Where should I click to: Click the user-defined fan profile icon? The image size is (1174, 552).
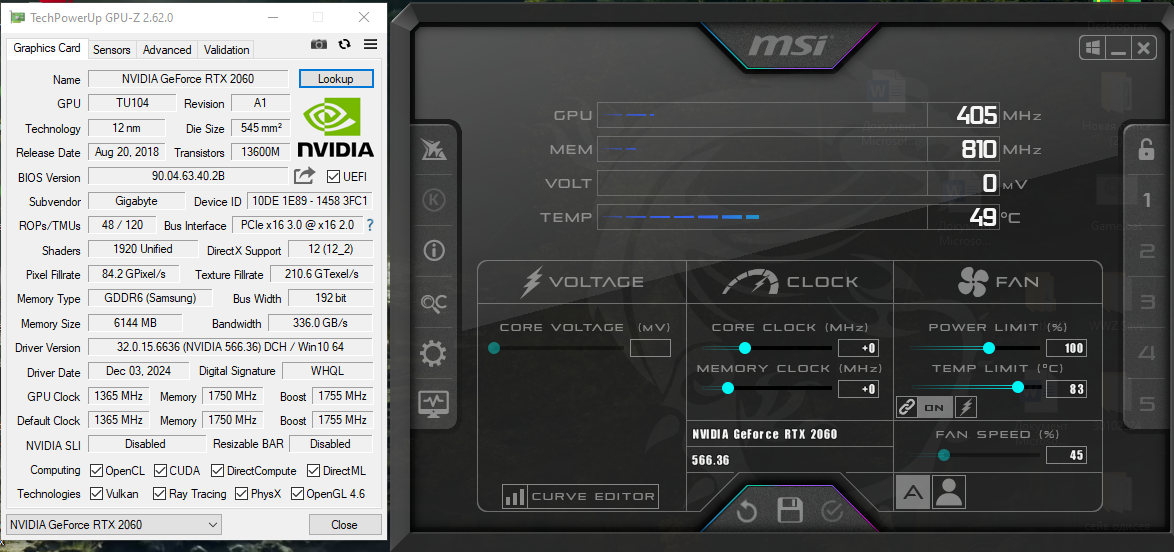coord(949,492)
